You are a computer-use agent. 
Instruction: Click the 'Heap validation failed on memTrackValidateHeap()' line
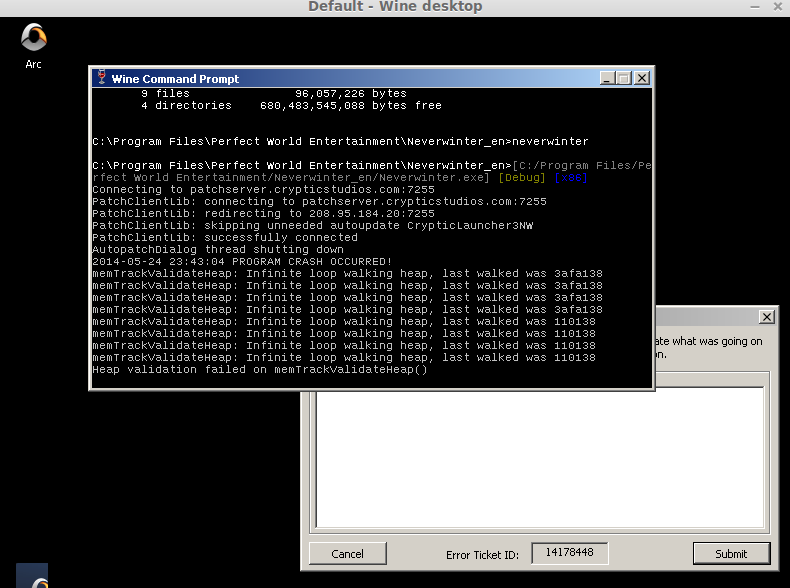pos(259,369)
